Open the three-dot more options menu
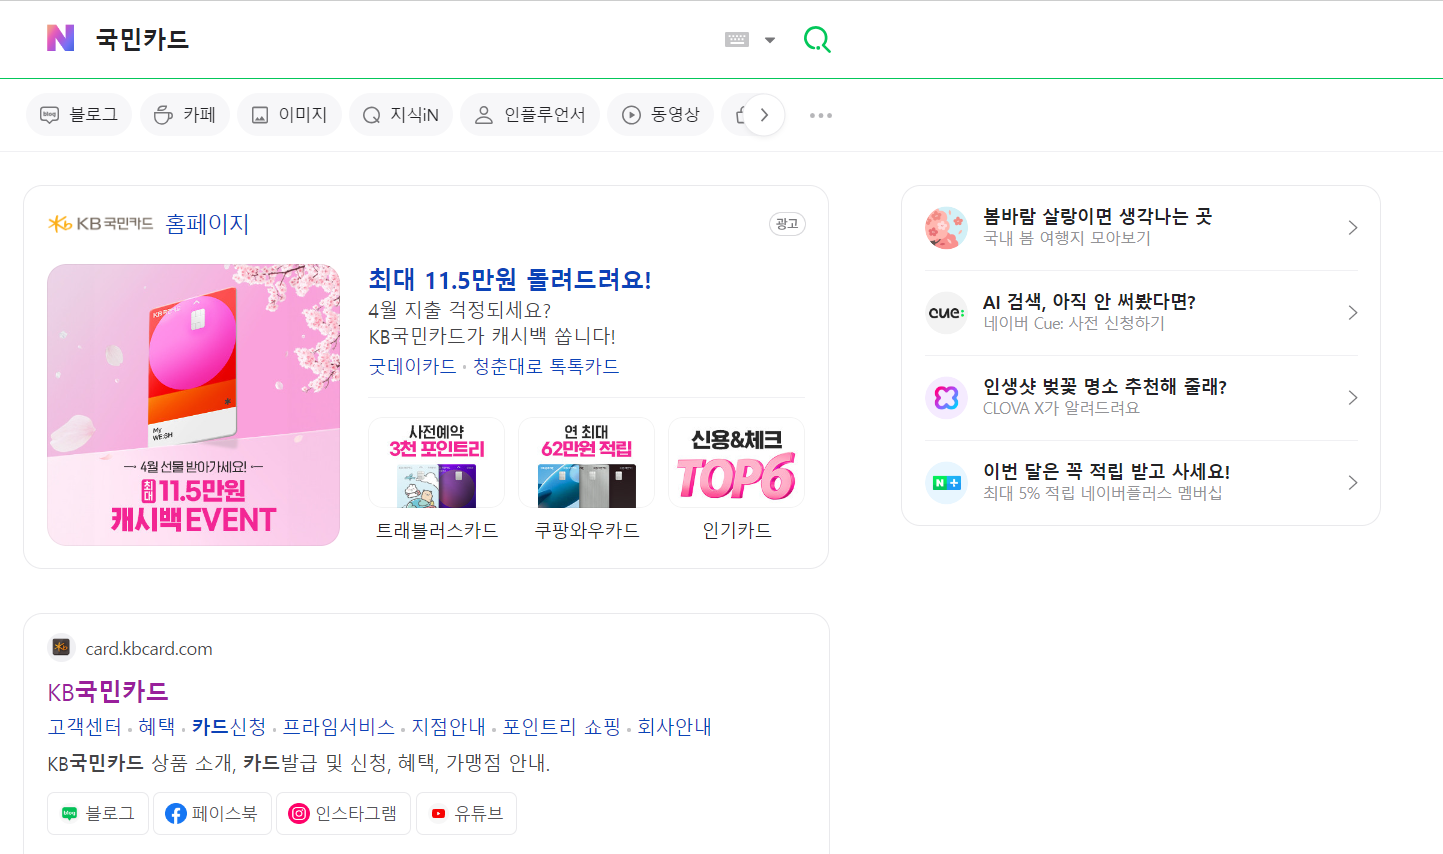Screen dimensions: 1443x854 click(x=821, y=116)
